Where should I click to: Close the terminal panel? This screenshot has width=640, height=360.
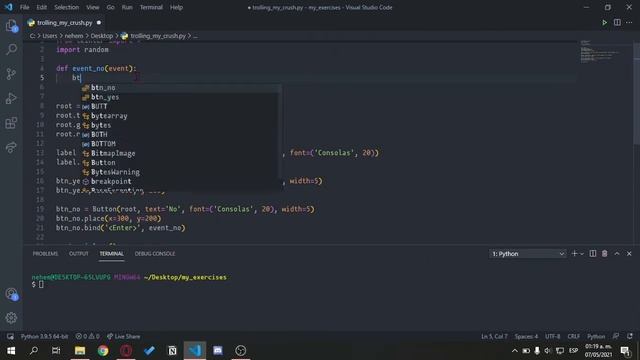[629, 253]
